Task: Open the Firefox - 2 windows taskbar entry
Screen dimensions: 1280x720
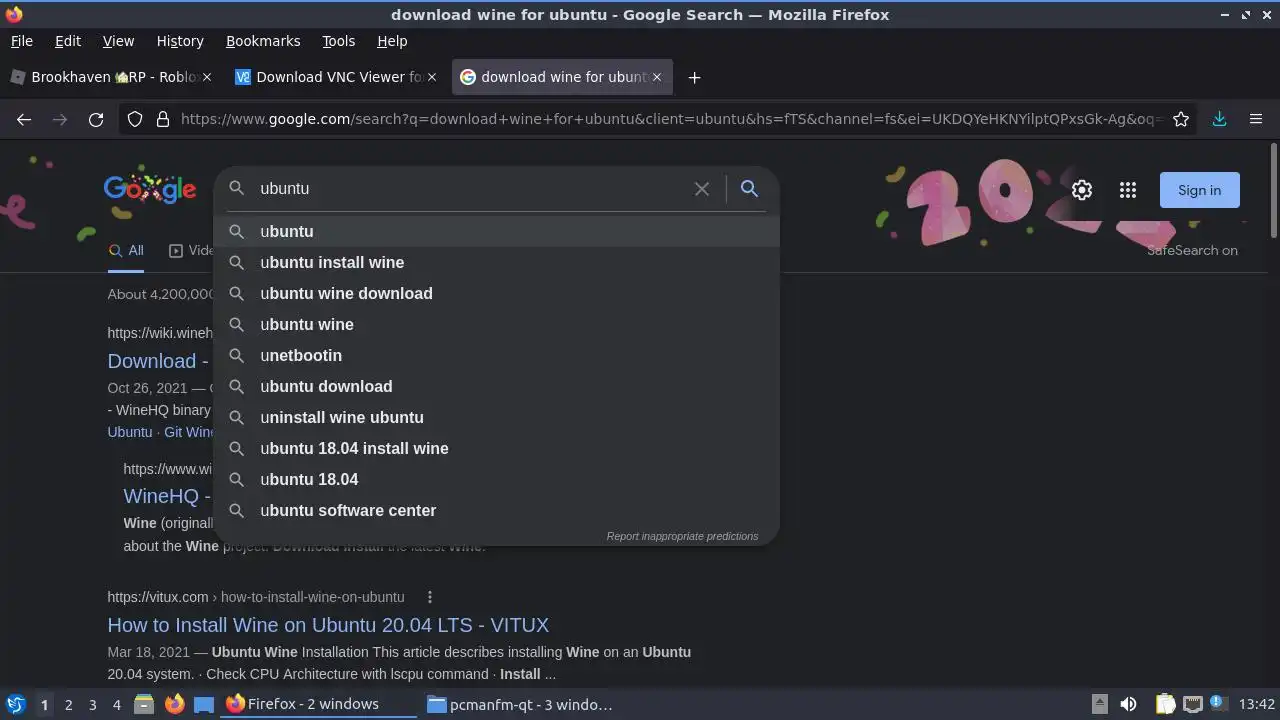Action: pos(320,704)
